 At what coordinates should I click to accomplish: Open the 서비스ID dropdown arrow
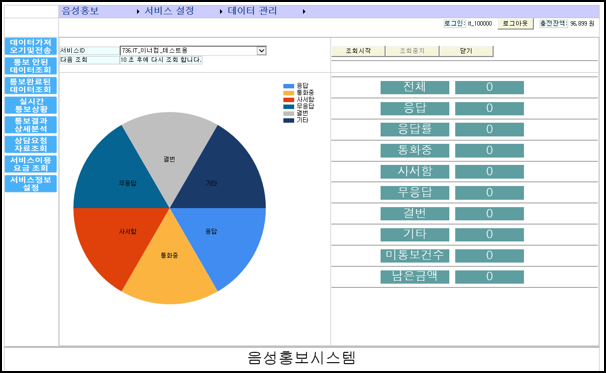pos(262,51)
